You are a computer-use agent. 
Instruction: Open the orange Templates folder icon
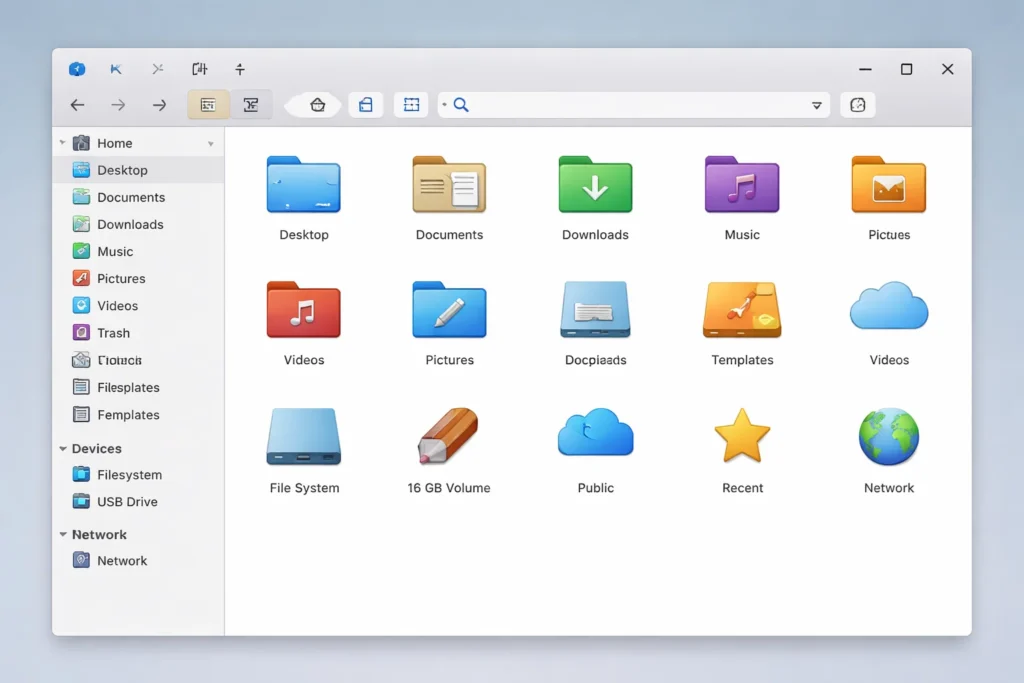coord(742,310)
